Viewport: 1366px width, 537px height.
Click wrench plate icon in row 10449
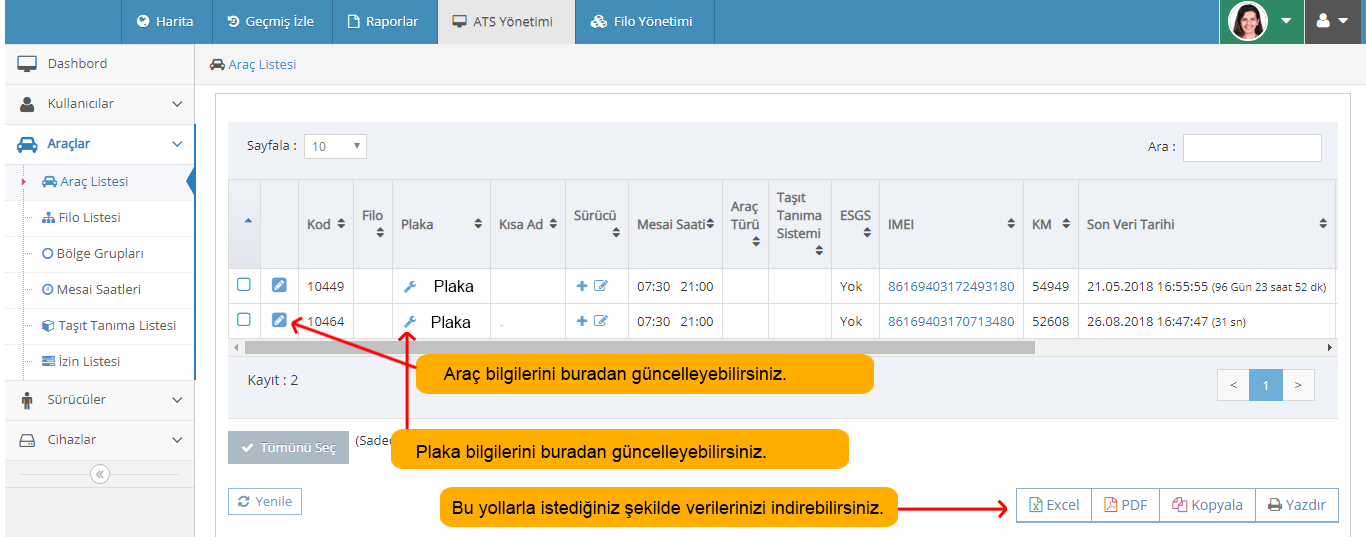pyautogui.click(x=409, y=287)
